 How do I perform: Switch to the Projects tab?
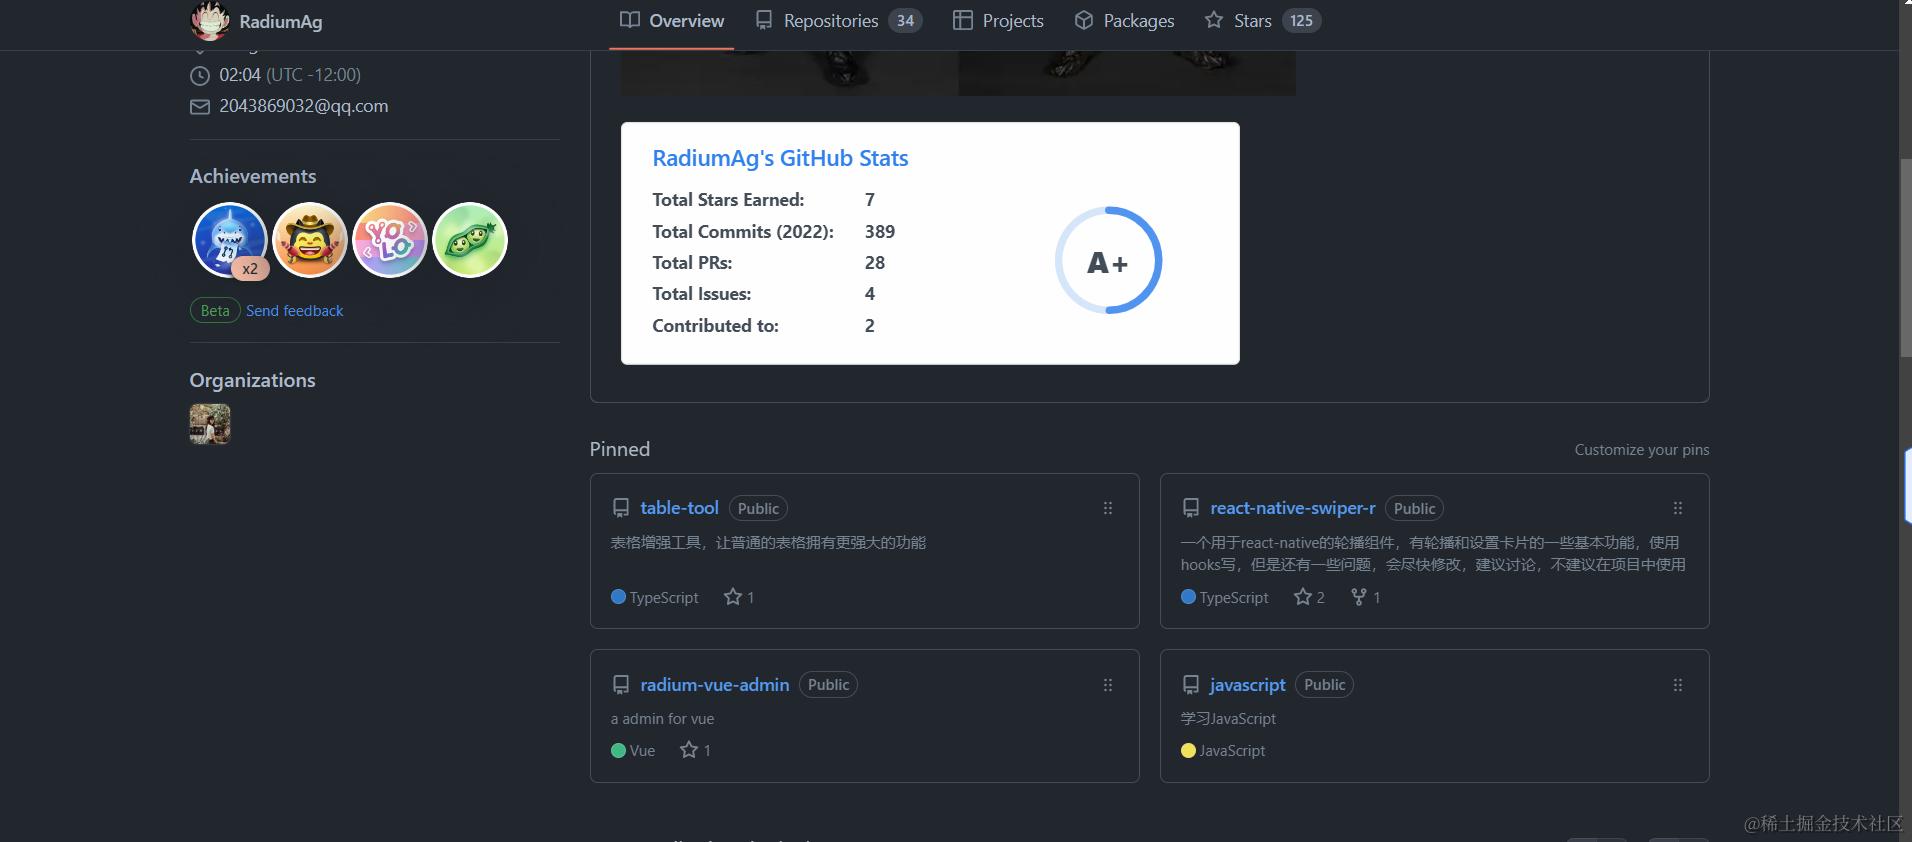(x=998, y=21)
